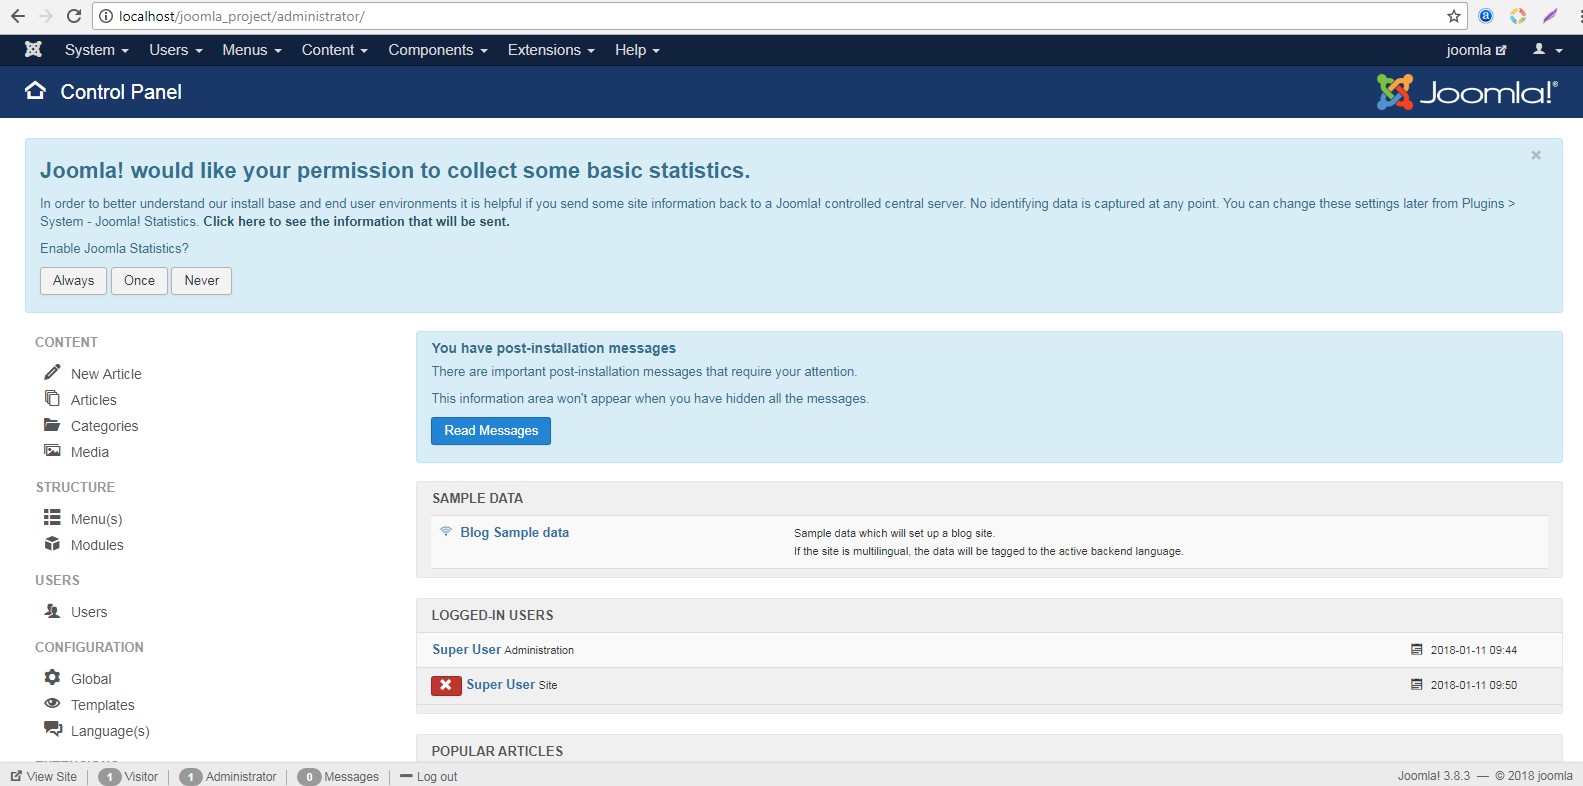
Task: Click the 2018-01-11 09:44 timestamp
Action: tap(1473, 650)
